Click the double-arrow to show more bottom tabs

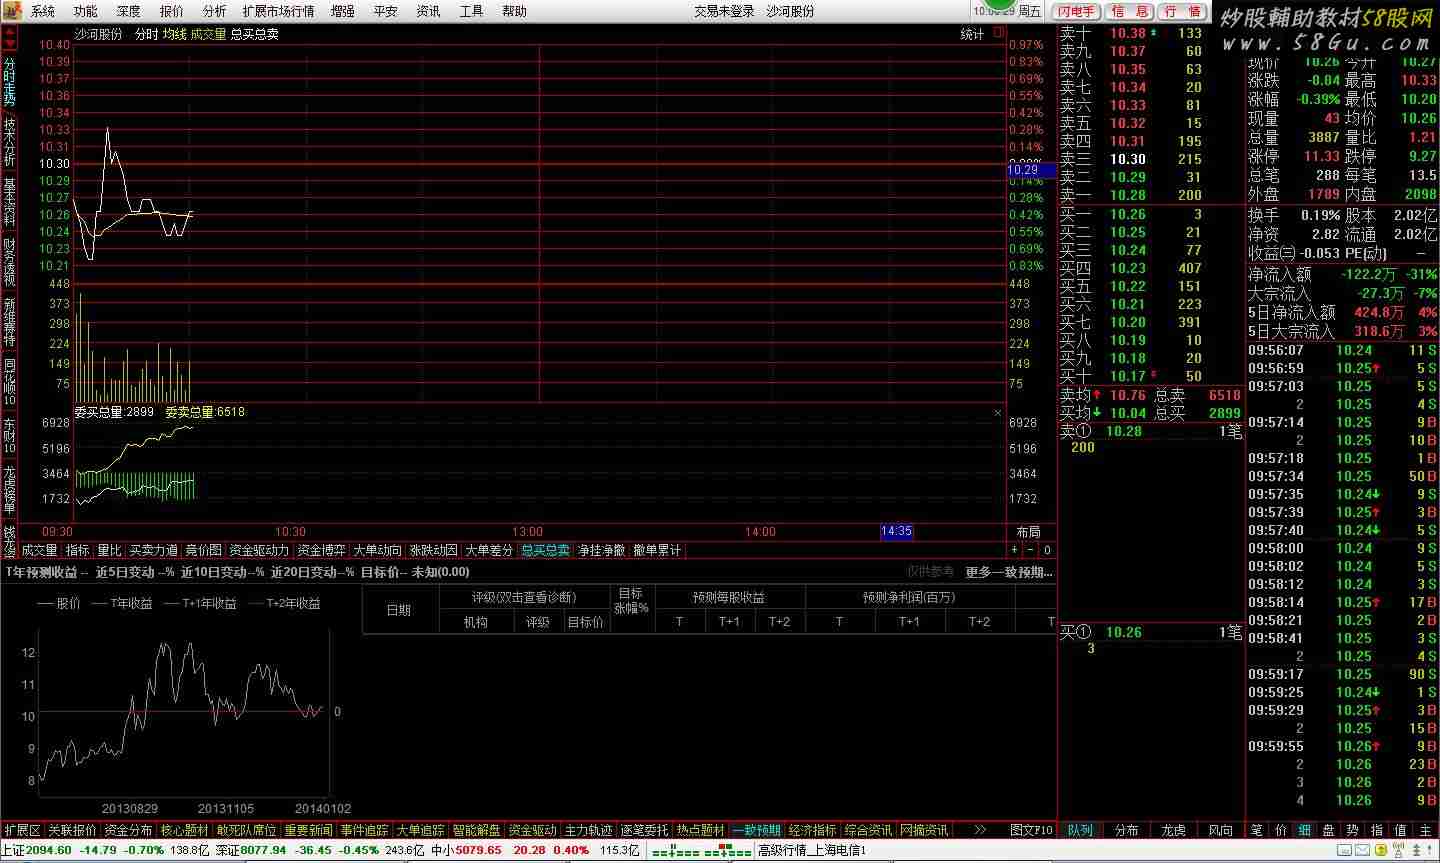tap(980, 830)
